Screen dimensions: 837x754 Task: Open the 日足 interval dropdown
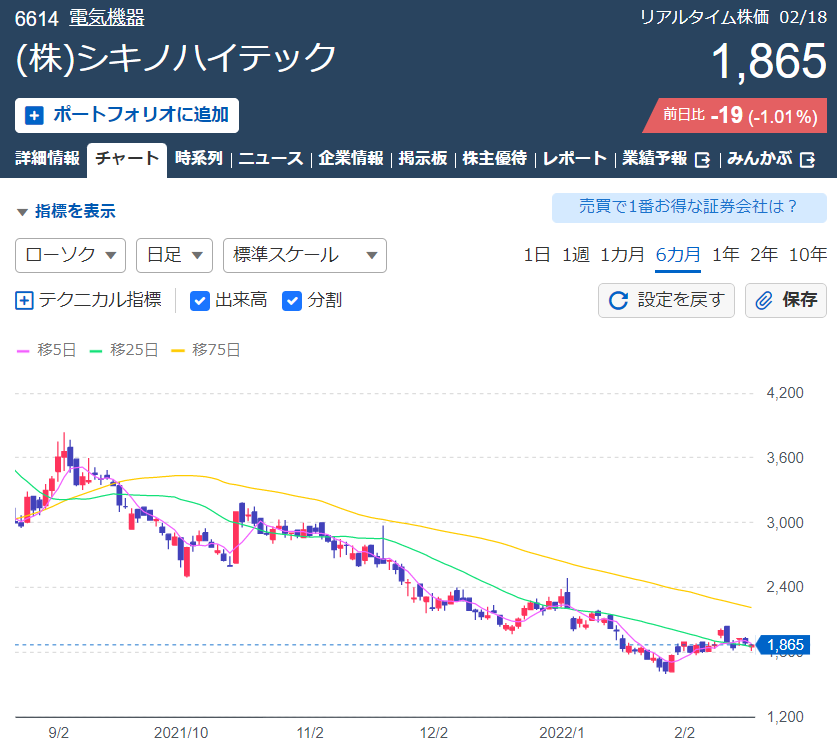click(x=175, y=255)
